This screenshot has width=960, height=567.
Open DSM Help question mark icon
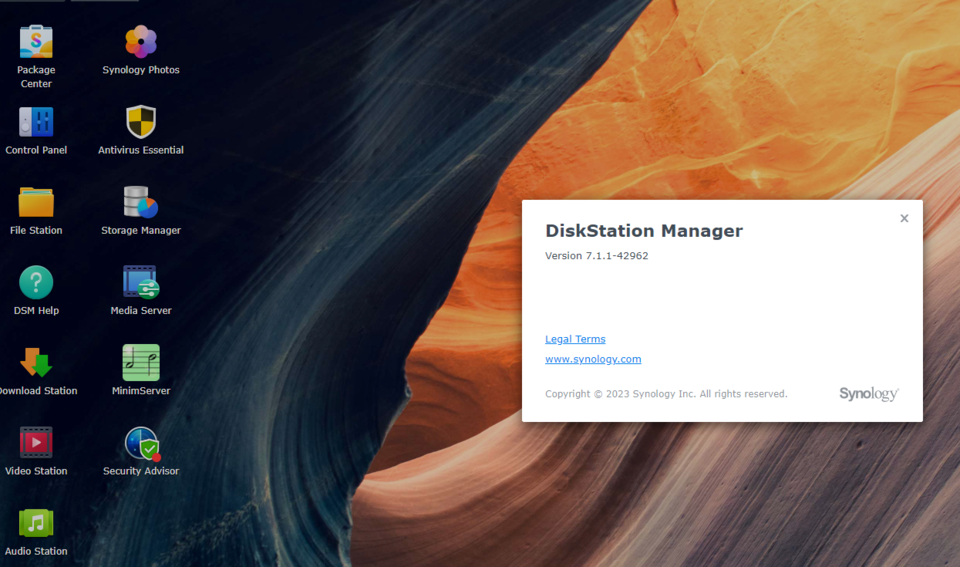pyautogui.click(x=36, y=282)
